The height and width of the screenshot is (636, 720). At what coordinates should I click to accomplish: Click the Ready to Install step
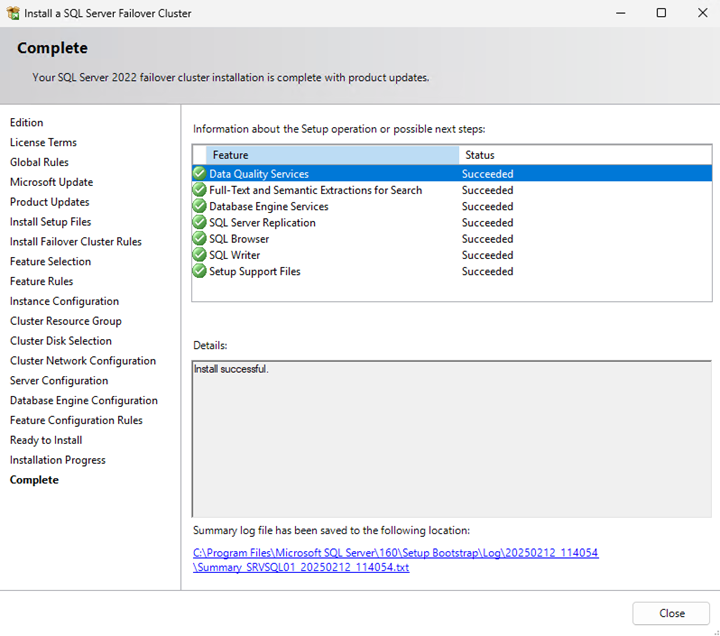coord(46,440)
